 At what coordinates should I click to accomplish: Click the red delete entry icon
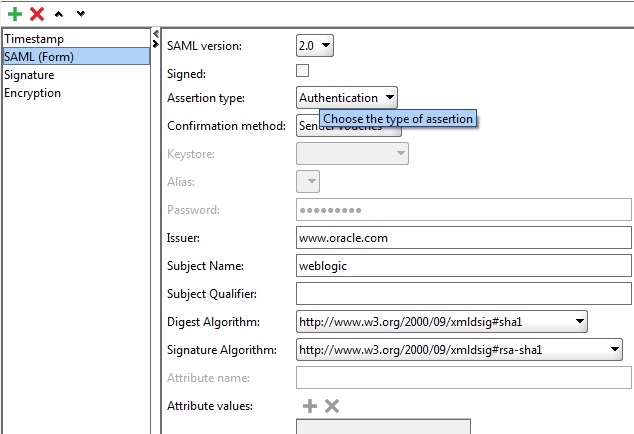click(37, 13)
